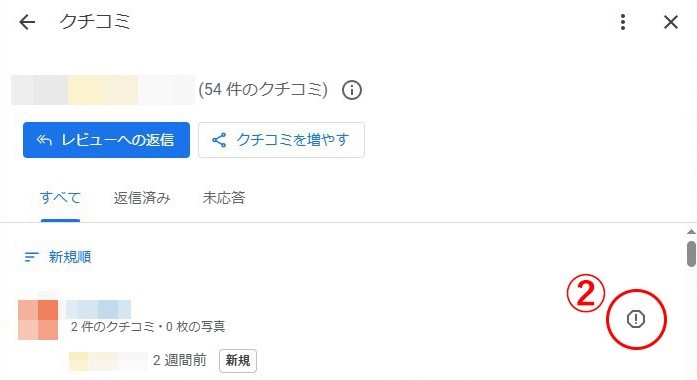
Task: Click the 新規 badge on the review
Action: [238, 360]
